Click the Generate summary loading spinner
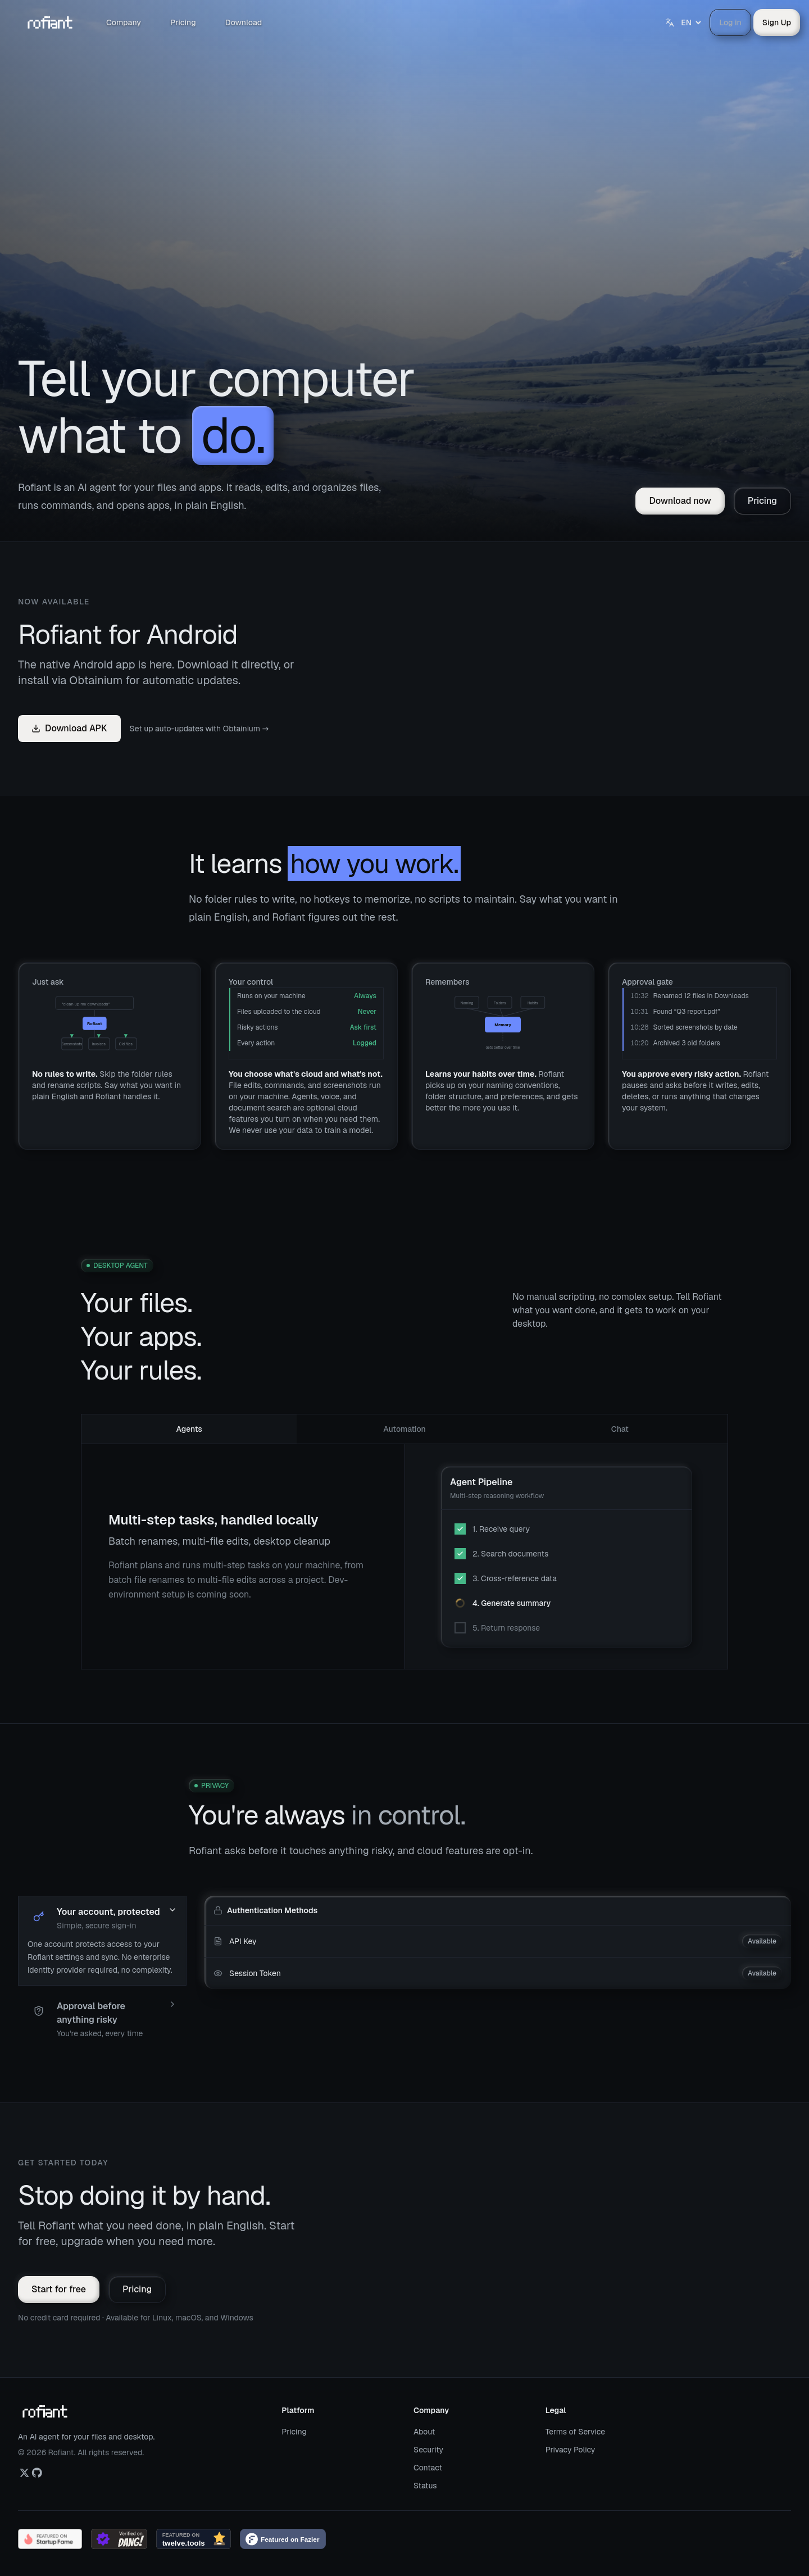The width and height of the screenshot is (809, 2576). (x=460, y=1603)
